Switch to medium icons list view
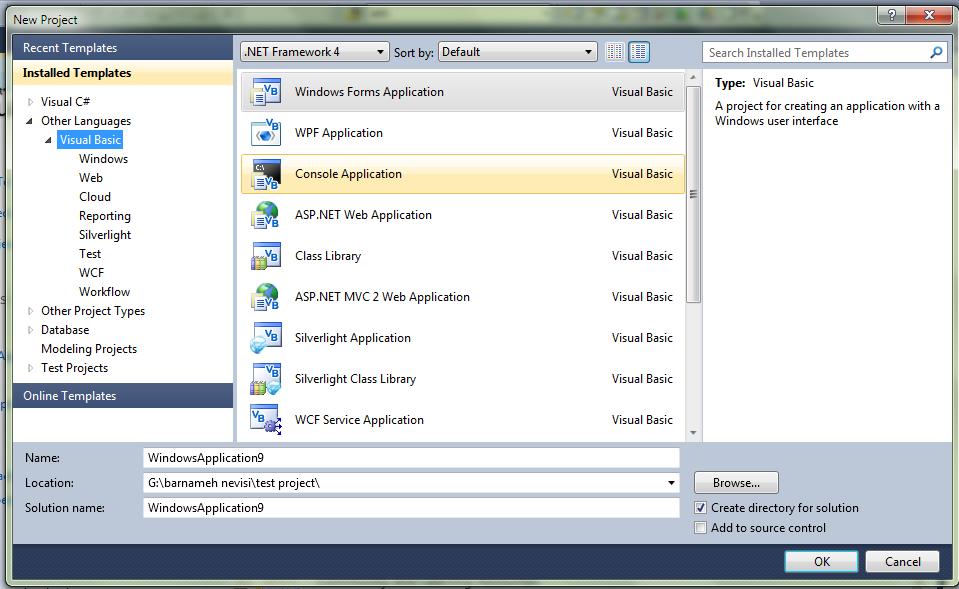The height and width of the screenshot is (589, 959). point(639,52)
